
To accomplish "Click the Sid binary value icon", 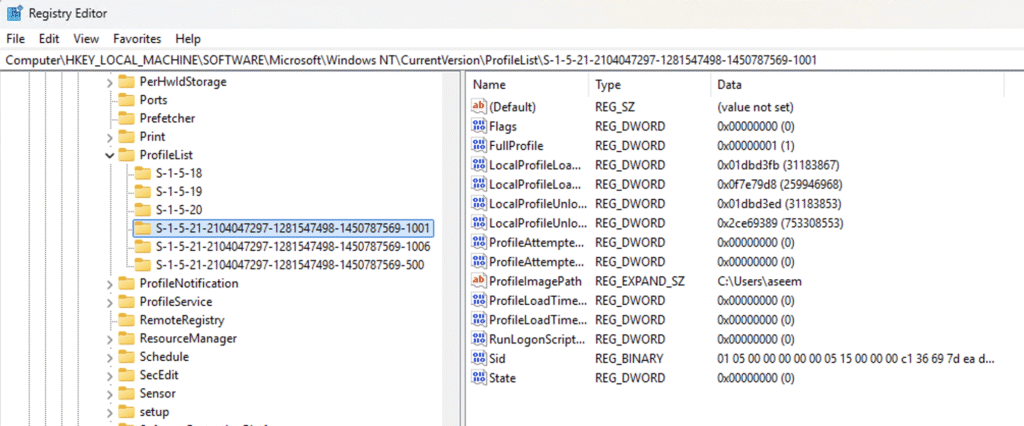I will pos(479,358).
